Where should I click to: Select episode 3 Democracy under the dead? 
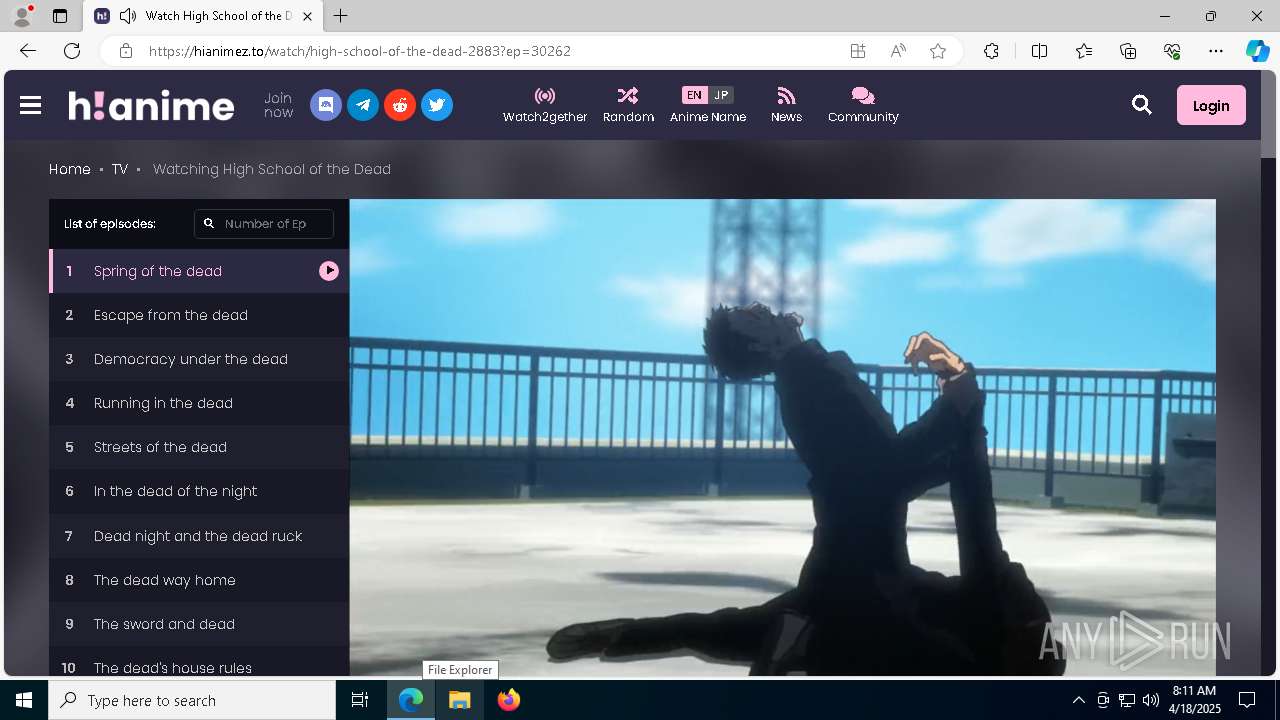click(x=199, y=359)
